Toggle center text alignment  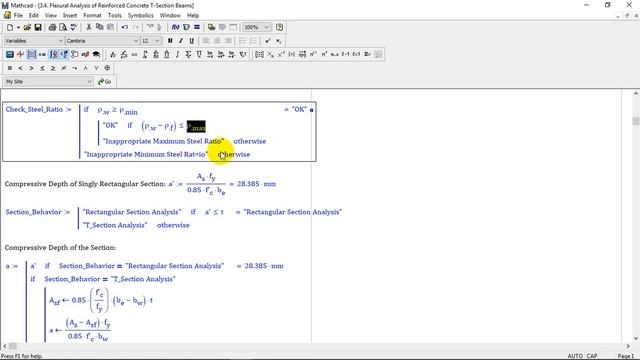(217, 41)
